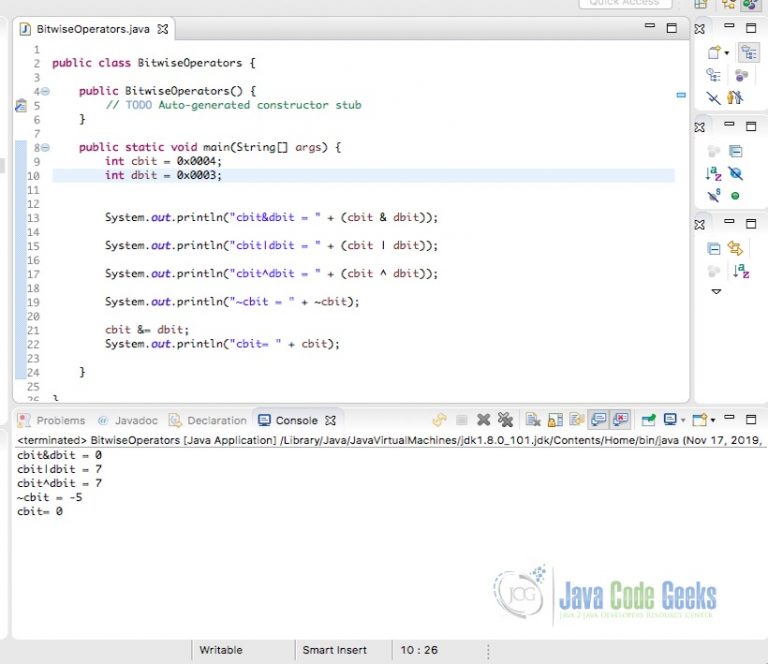Click the console line '~cbit = -5'
This screenshot has width=768, height=664.
click(x=49, y=498)
